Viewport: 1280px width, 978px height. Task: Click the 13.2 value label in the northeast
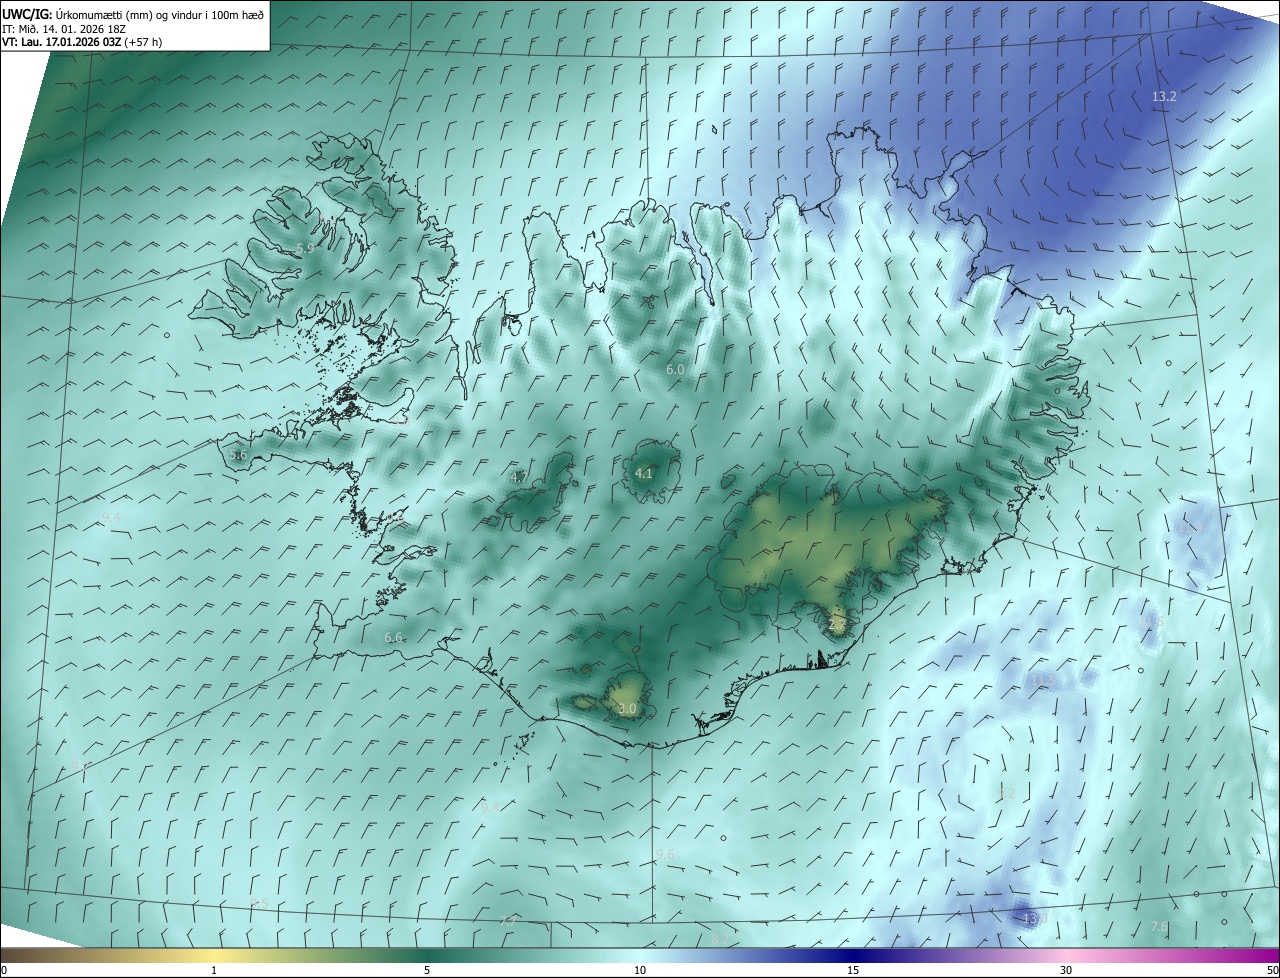click(1164, 97)
